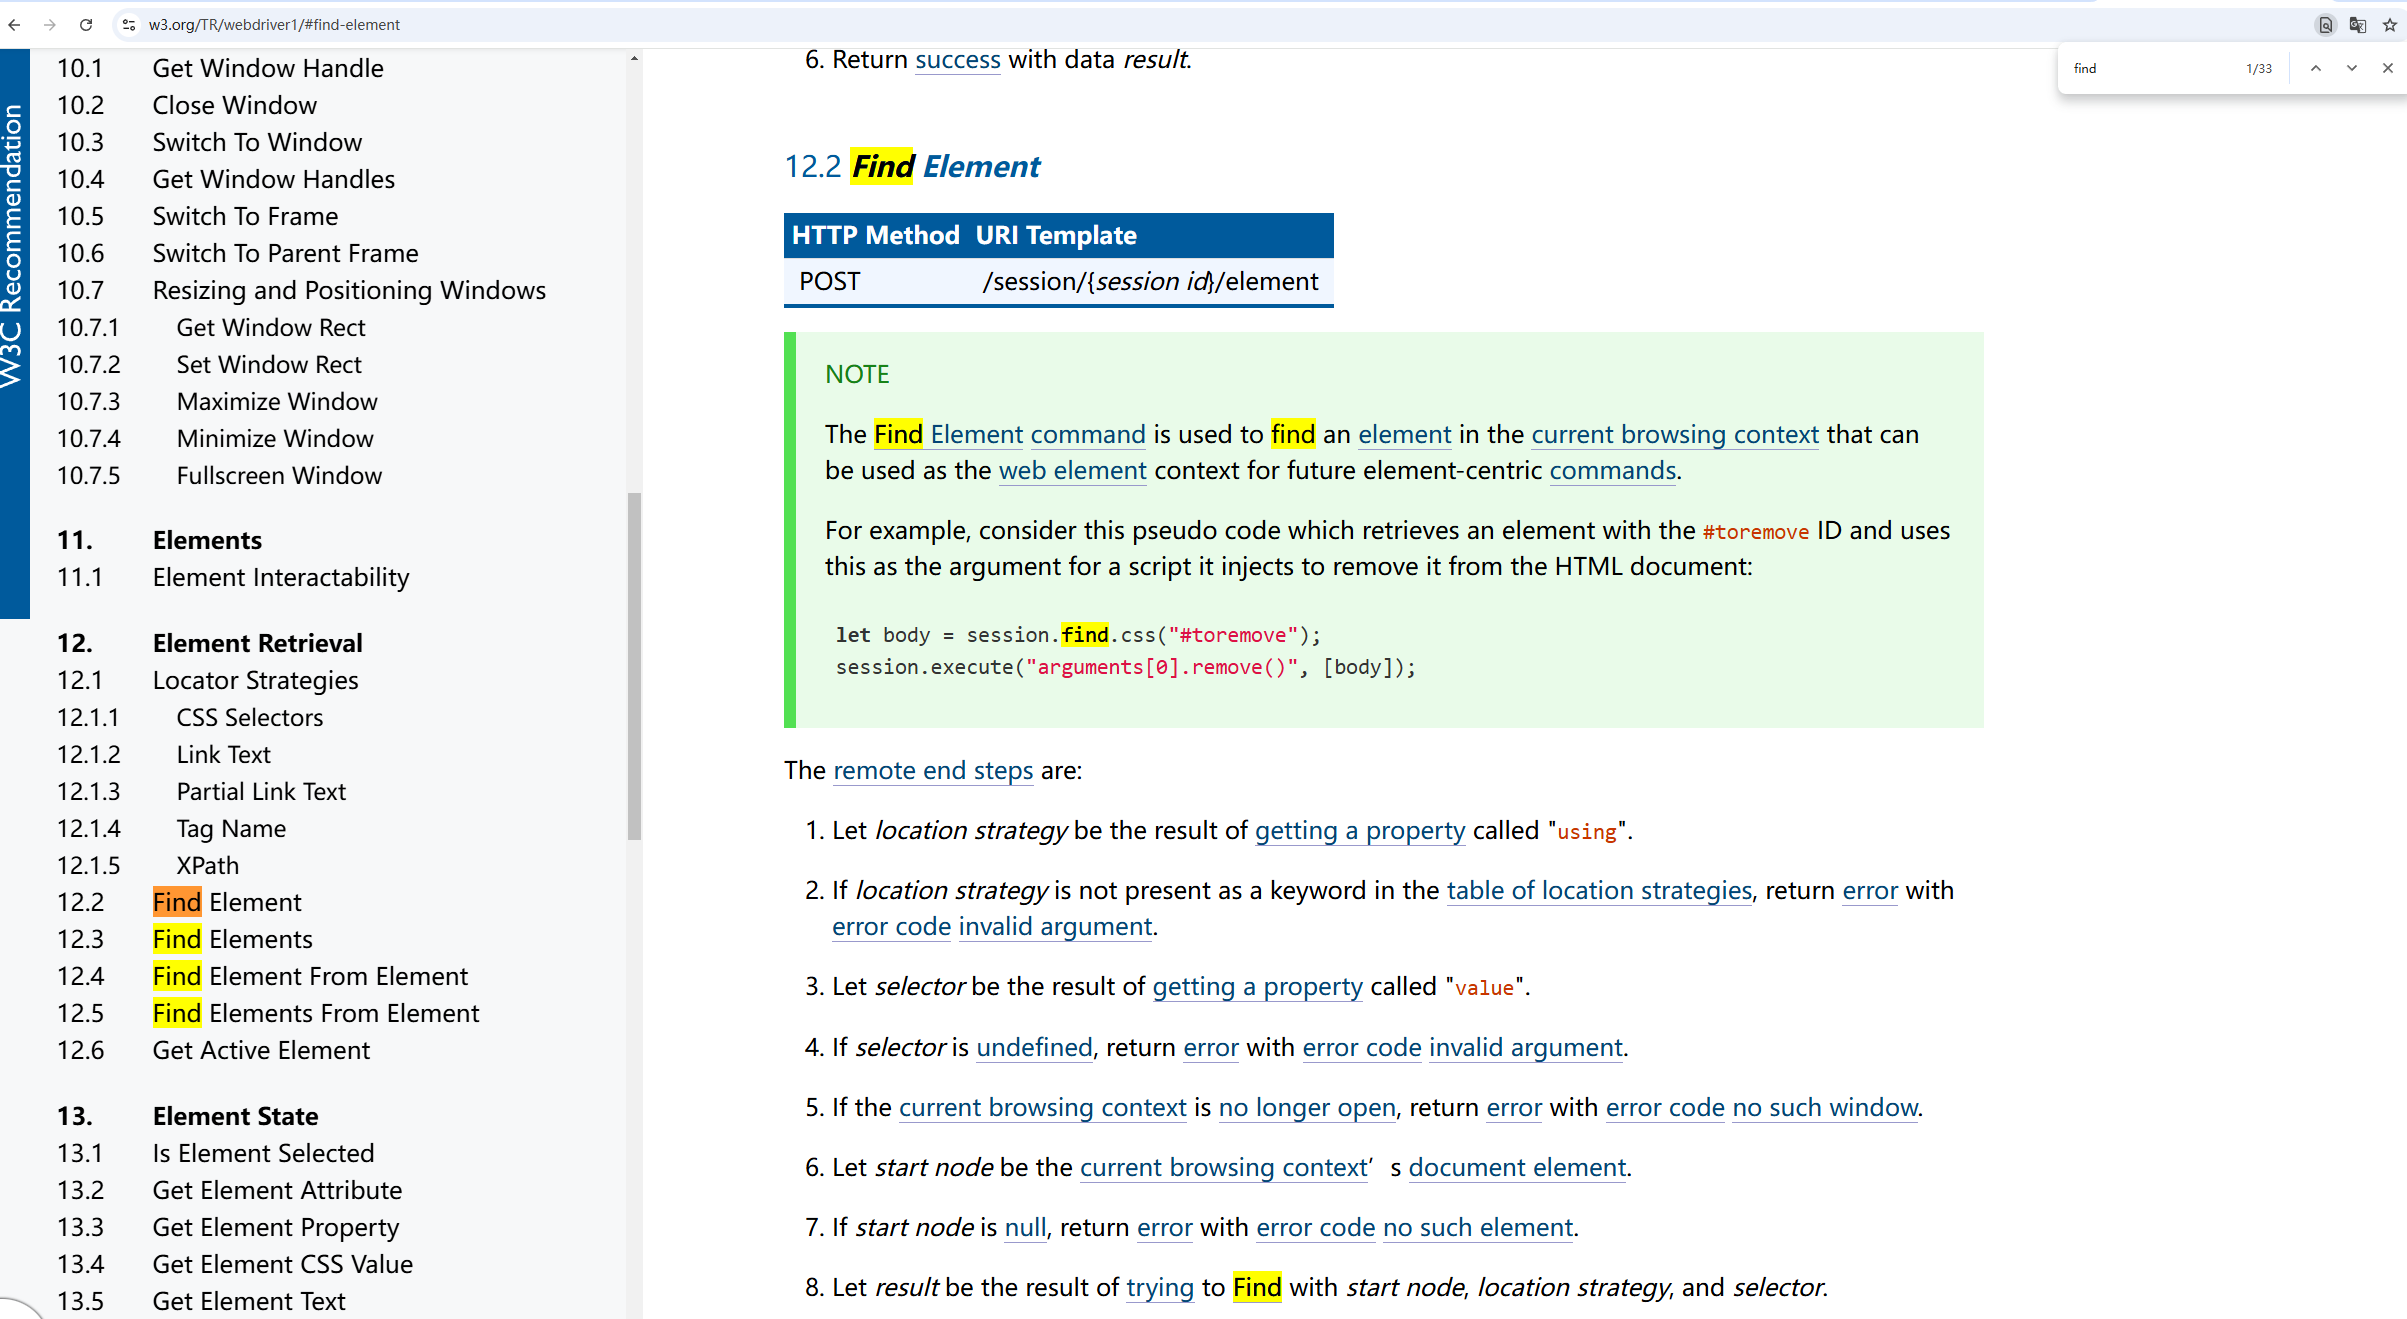
Task: Click the find-in-page icon in address bar
Action: (x=2325, y=25)
